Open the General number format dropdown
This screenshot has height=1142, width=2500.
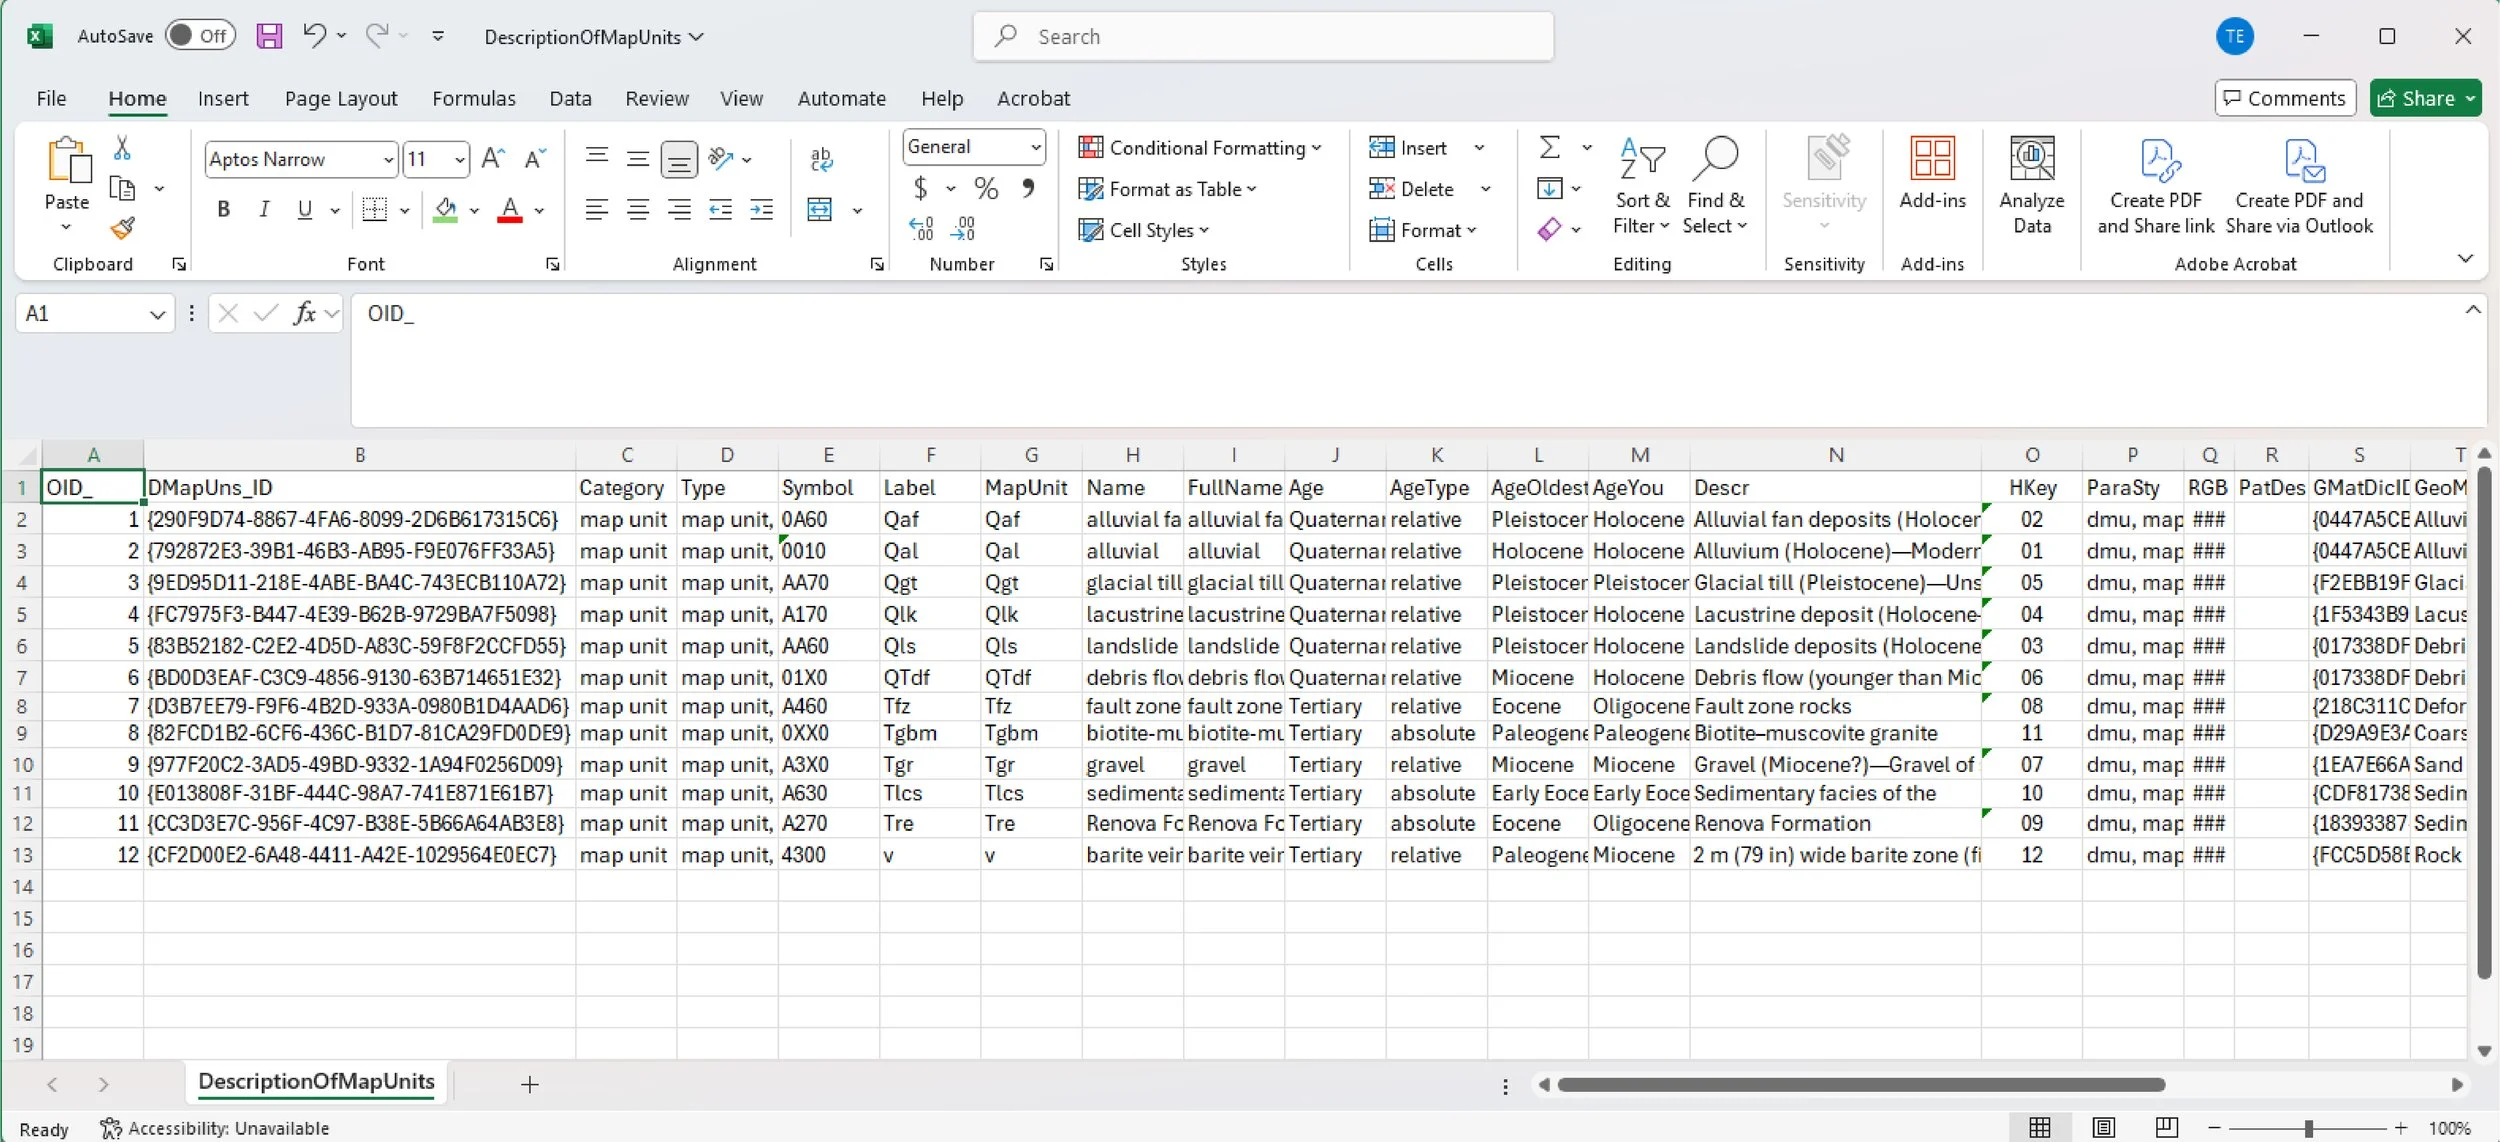click(1036, 147)
